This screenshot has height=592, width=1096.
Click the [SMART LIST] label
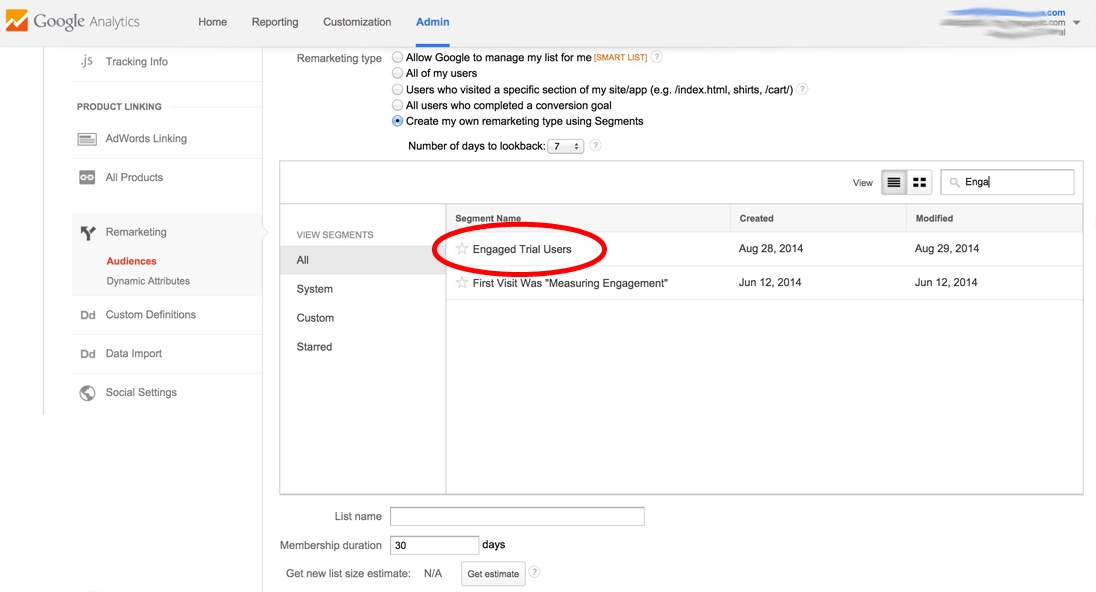coord(621,57)
